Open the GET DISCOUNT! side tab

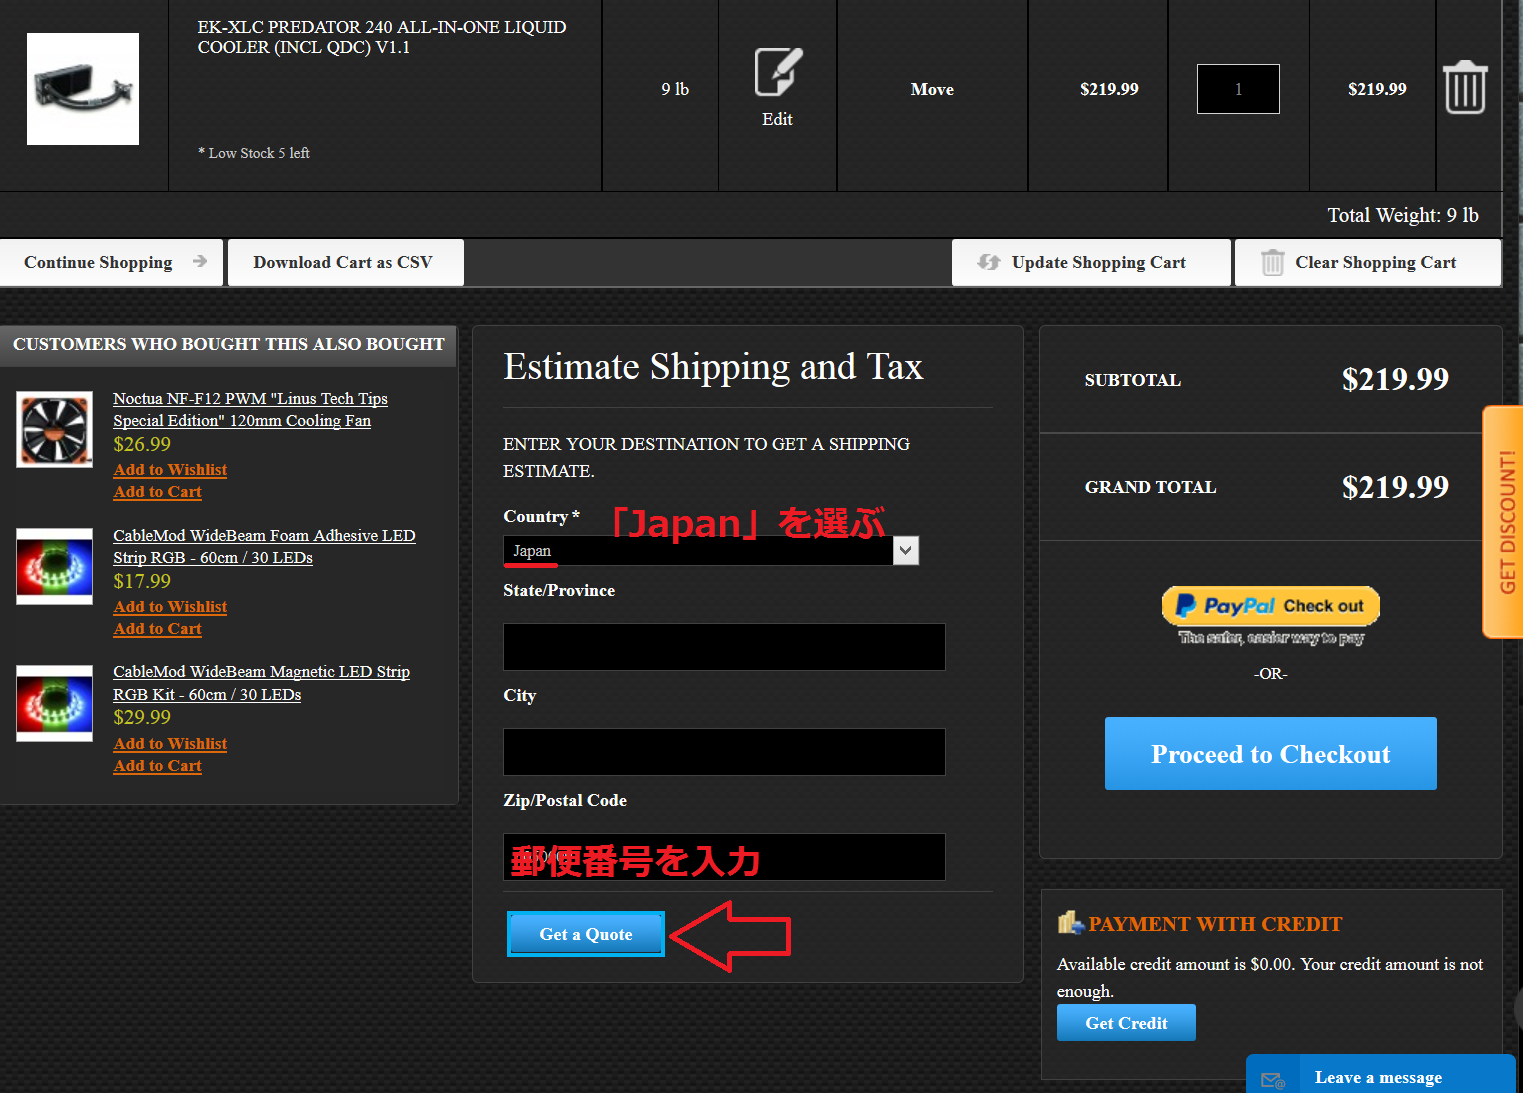point(1504,521)
